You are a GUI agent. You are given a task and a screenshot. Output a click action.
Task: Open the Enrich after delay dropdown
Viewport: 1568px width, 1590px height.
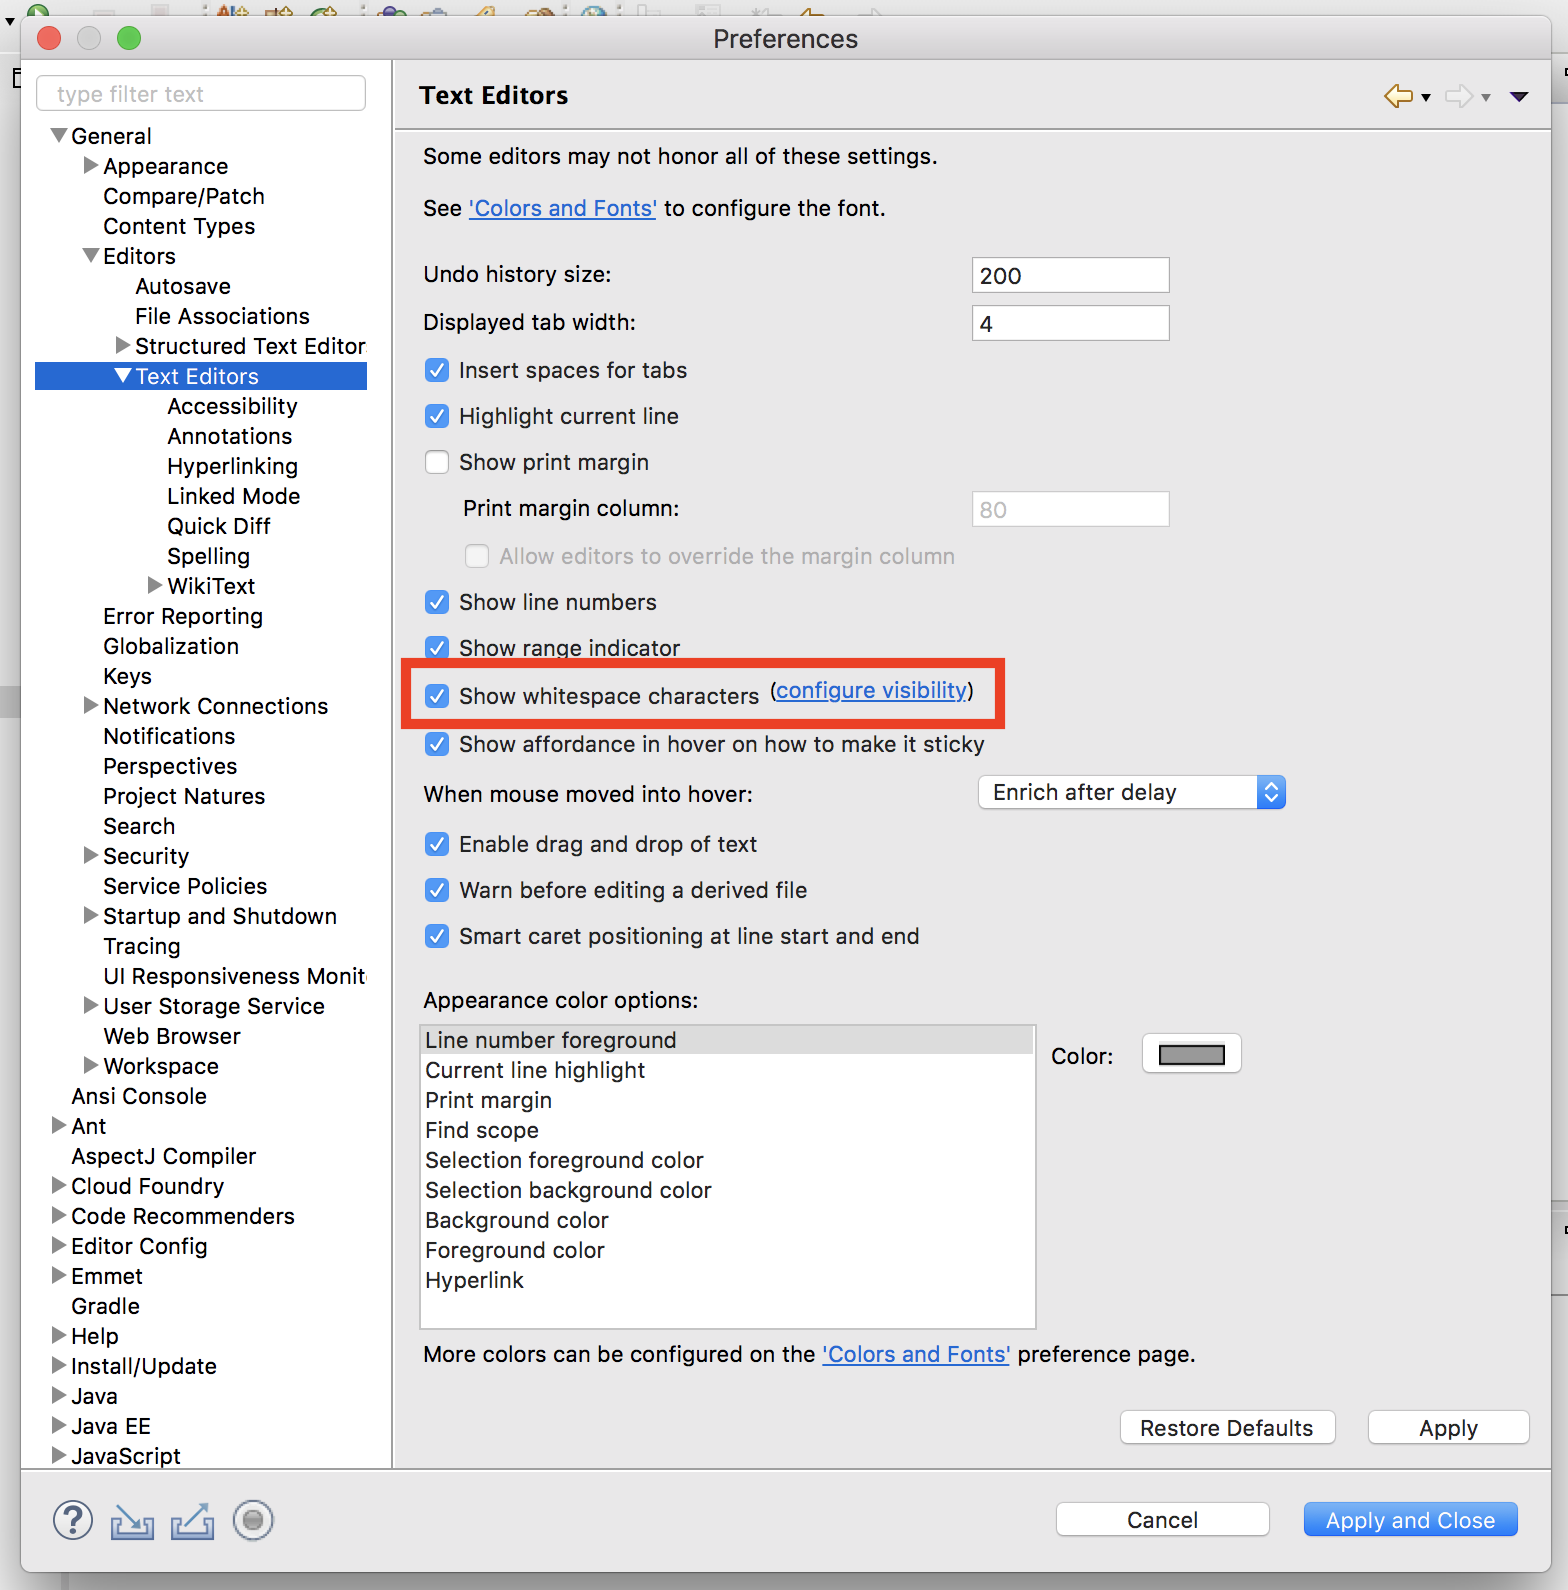point(1131,792)
